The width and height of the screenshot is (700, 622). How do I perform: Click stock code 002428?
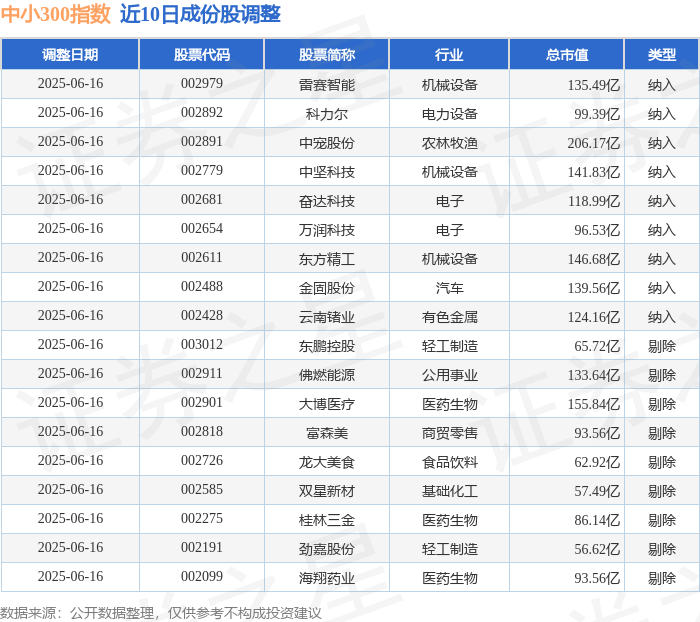click(202, 316)
